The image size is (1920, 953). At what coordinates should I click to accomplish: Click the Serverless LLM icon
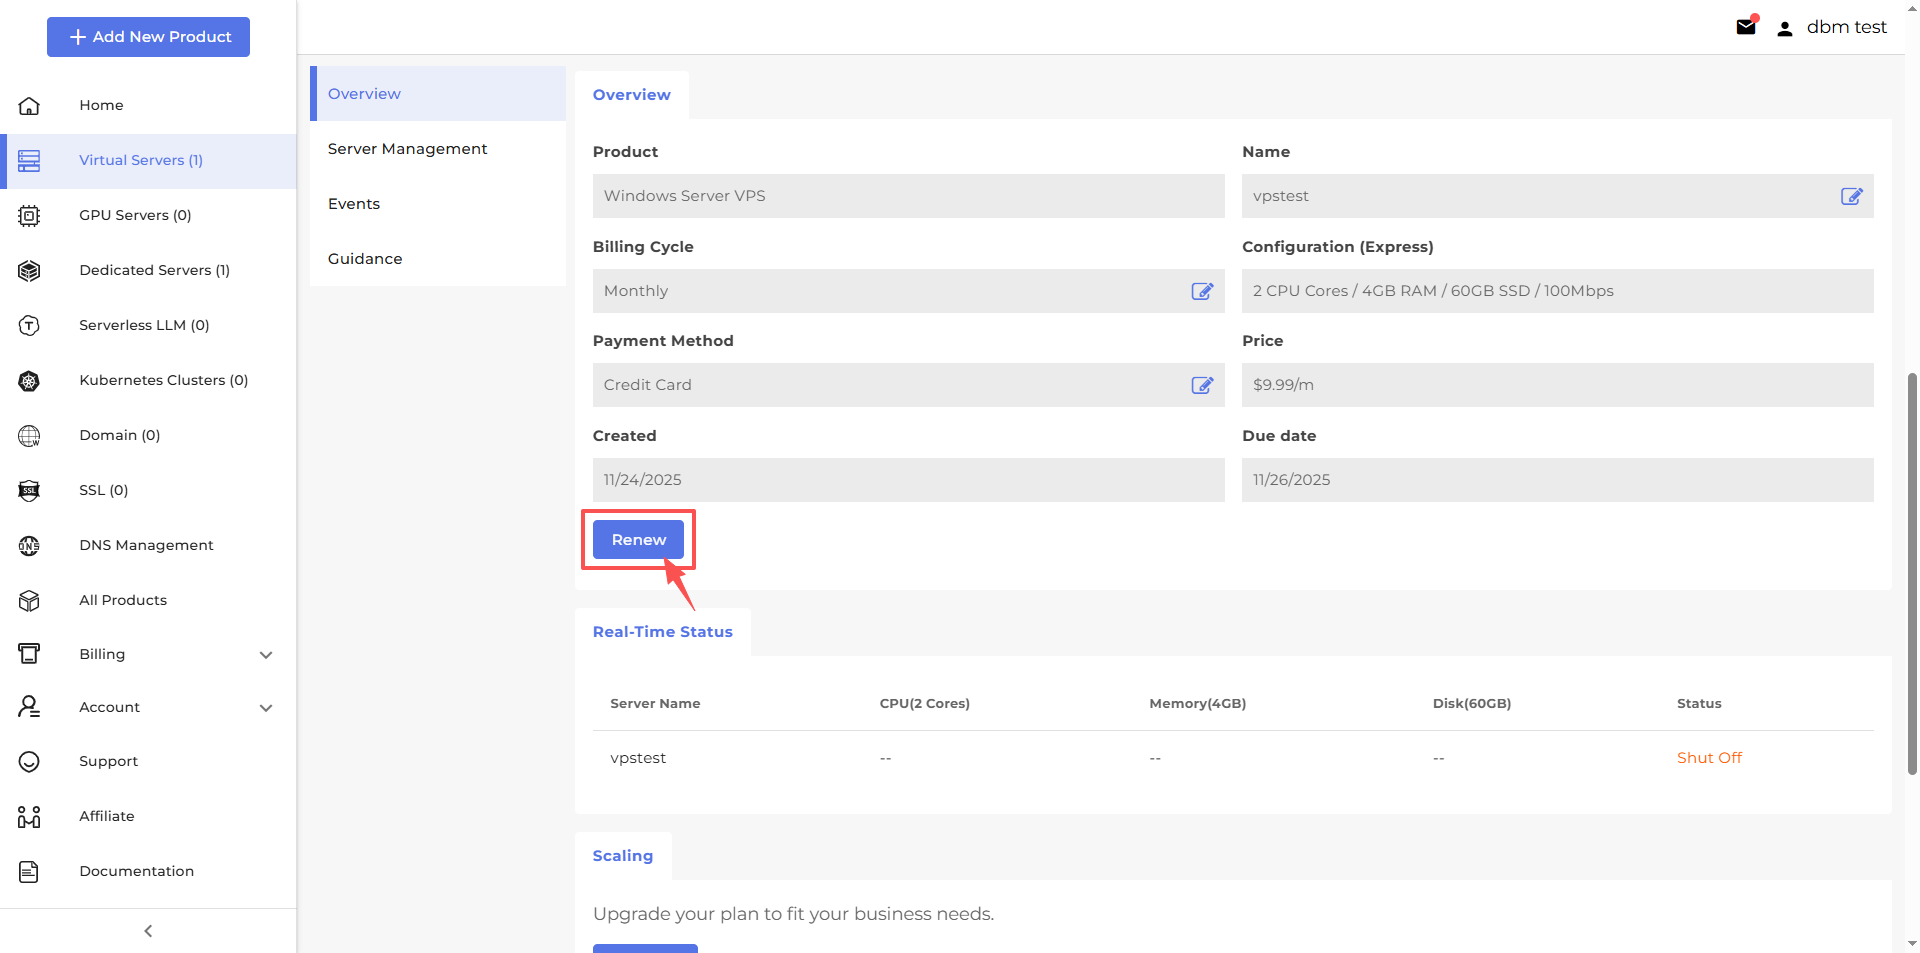(x=29, y=325)
